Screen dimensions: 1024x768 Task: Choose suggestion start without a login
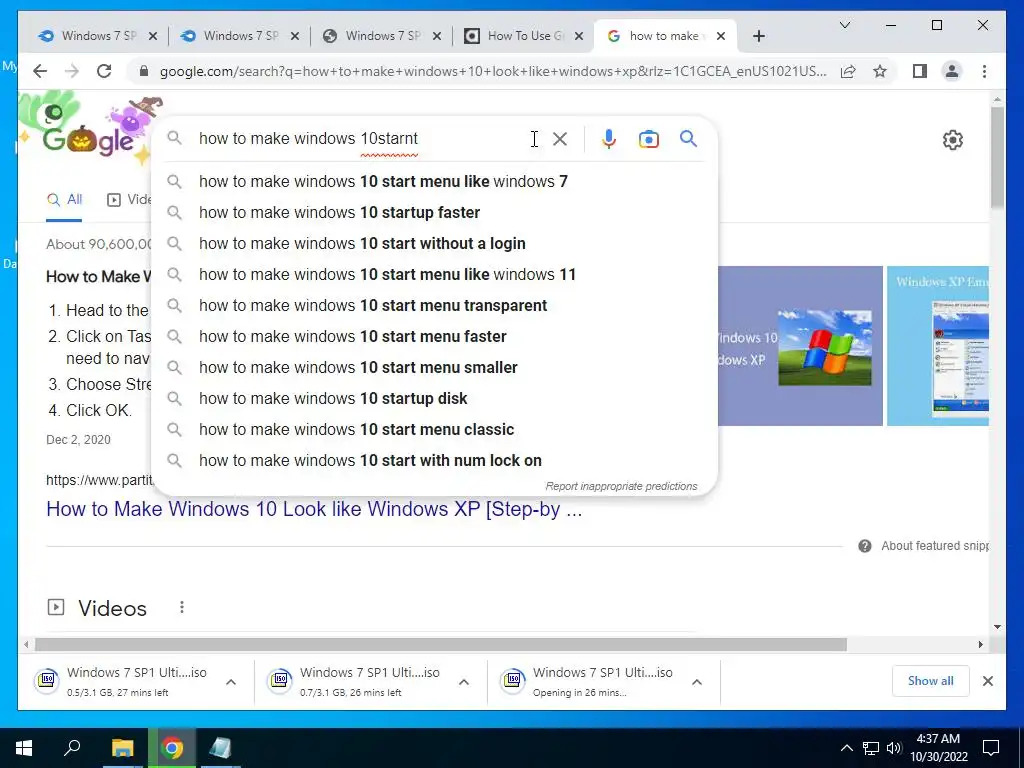pyautogui.click(x=434, y=244)
